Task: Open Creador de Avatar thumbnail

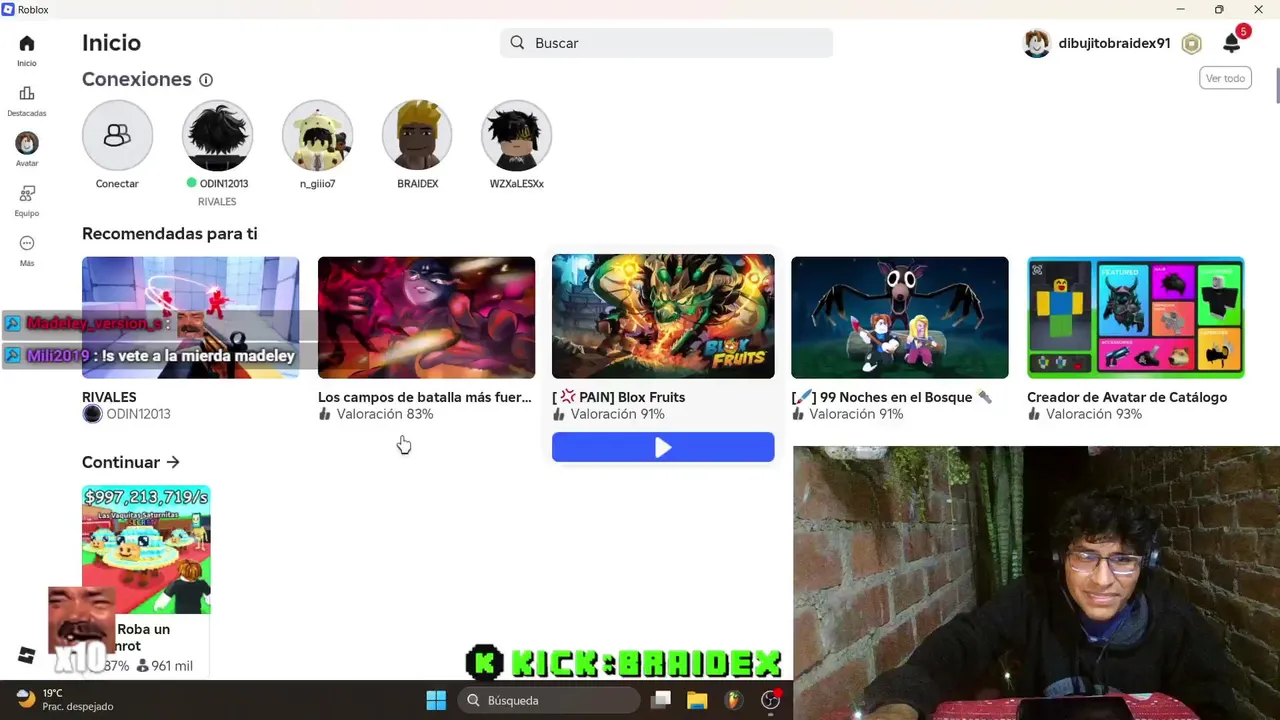Action: pos(1135,317)
